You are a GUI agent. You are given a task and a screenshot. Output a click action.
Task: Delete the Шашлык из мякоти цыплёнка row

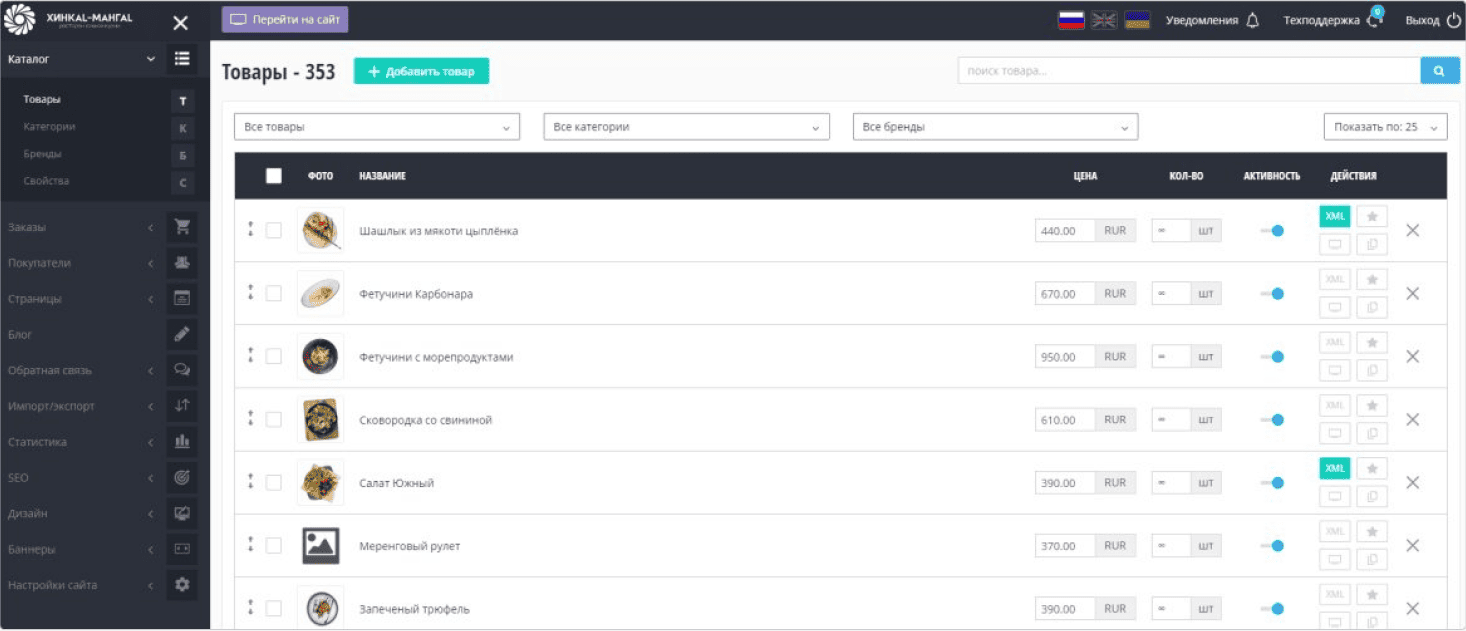(x=1412, y=230)
